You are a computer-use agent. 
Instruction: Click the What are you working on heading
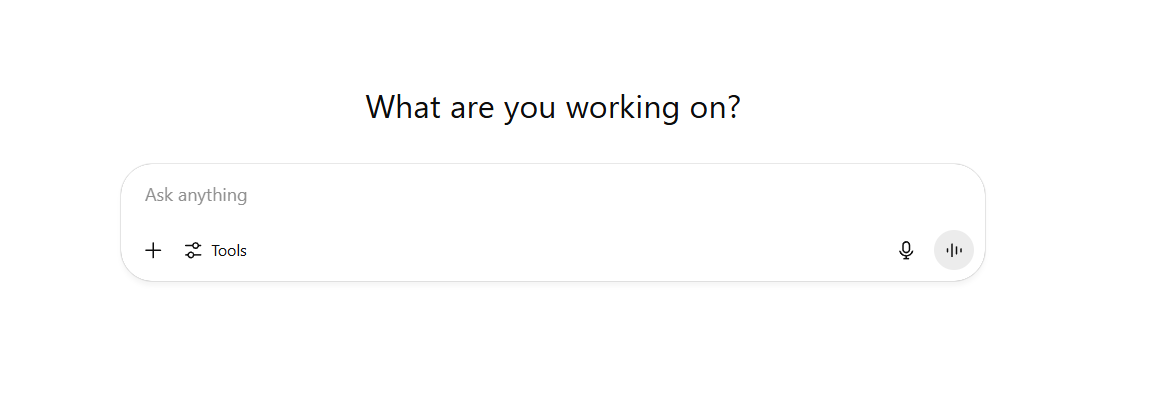pyautogui.click(x=553, y=108)
